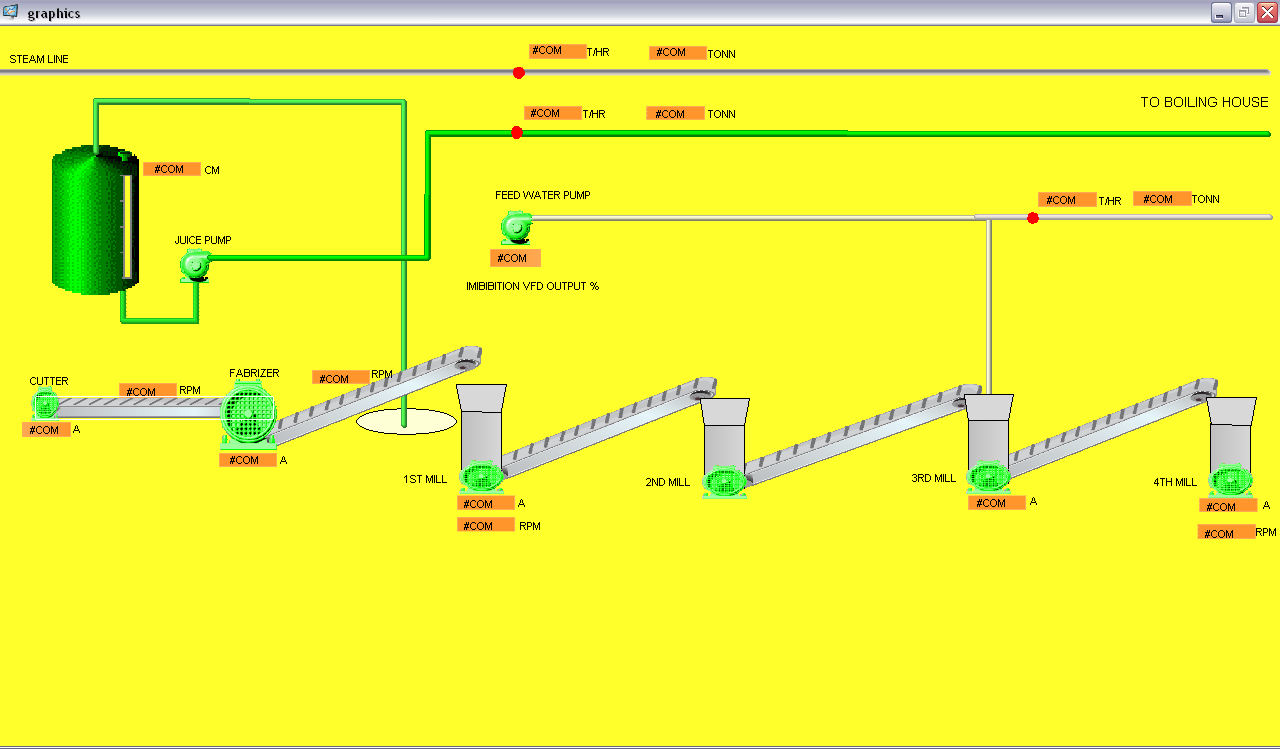The width and height of the screenshot is (1280, 749).
Task: Minimize the graphics window
Action: tap(1221, 12)
